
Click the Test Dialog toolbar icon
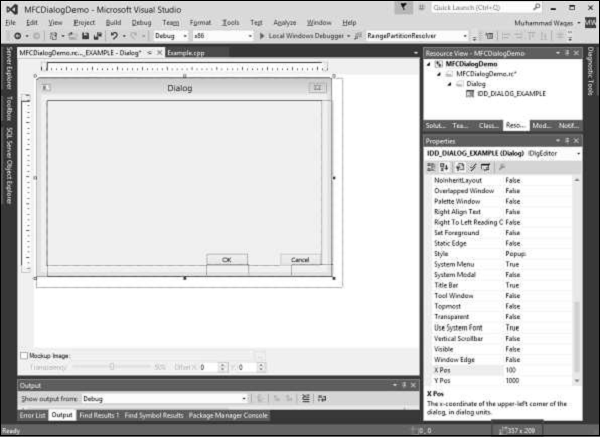pos(489,36)
